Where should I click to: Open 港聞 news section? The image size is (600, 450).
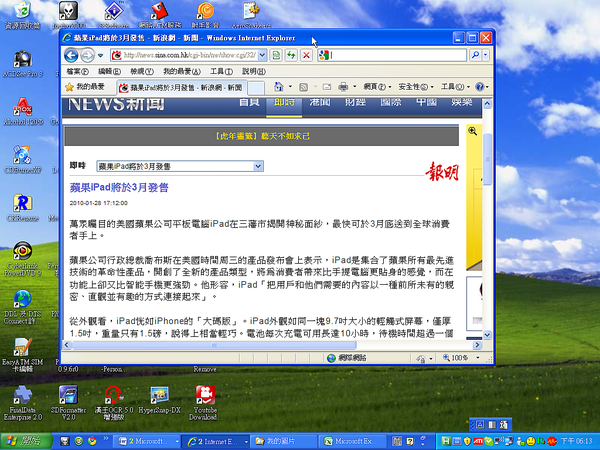click(320, 103)
